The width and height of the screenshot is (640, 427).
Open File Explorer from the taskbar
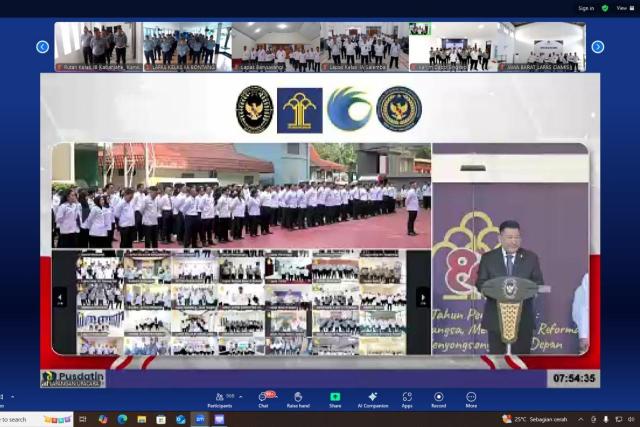click(142, 419)
